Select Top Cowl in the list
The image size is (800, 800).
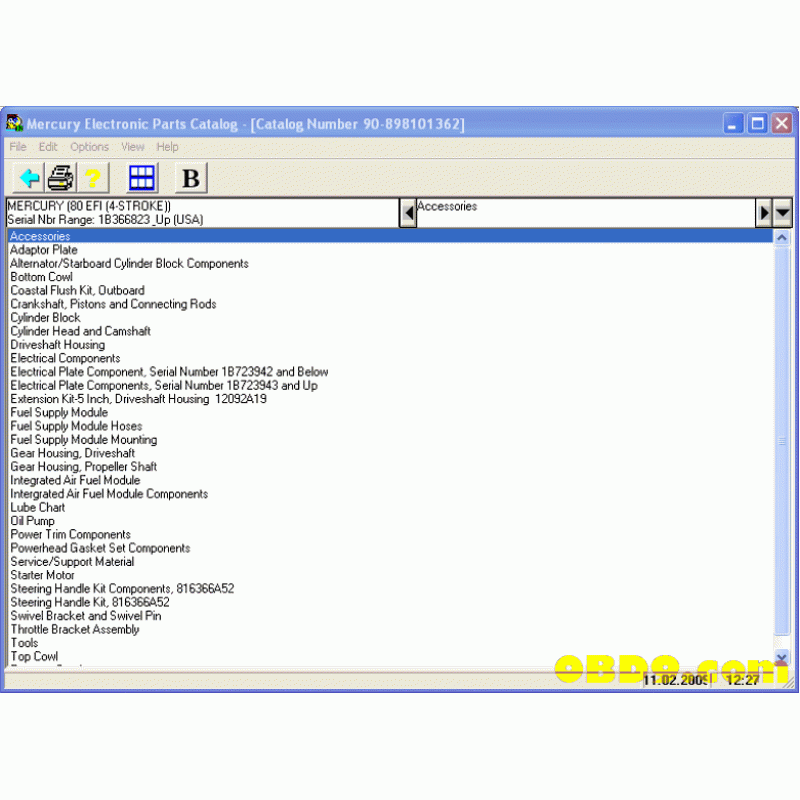[35, 656]
